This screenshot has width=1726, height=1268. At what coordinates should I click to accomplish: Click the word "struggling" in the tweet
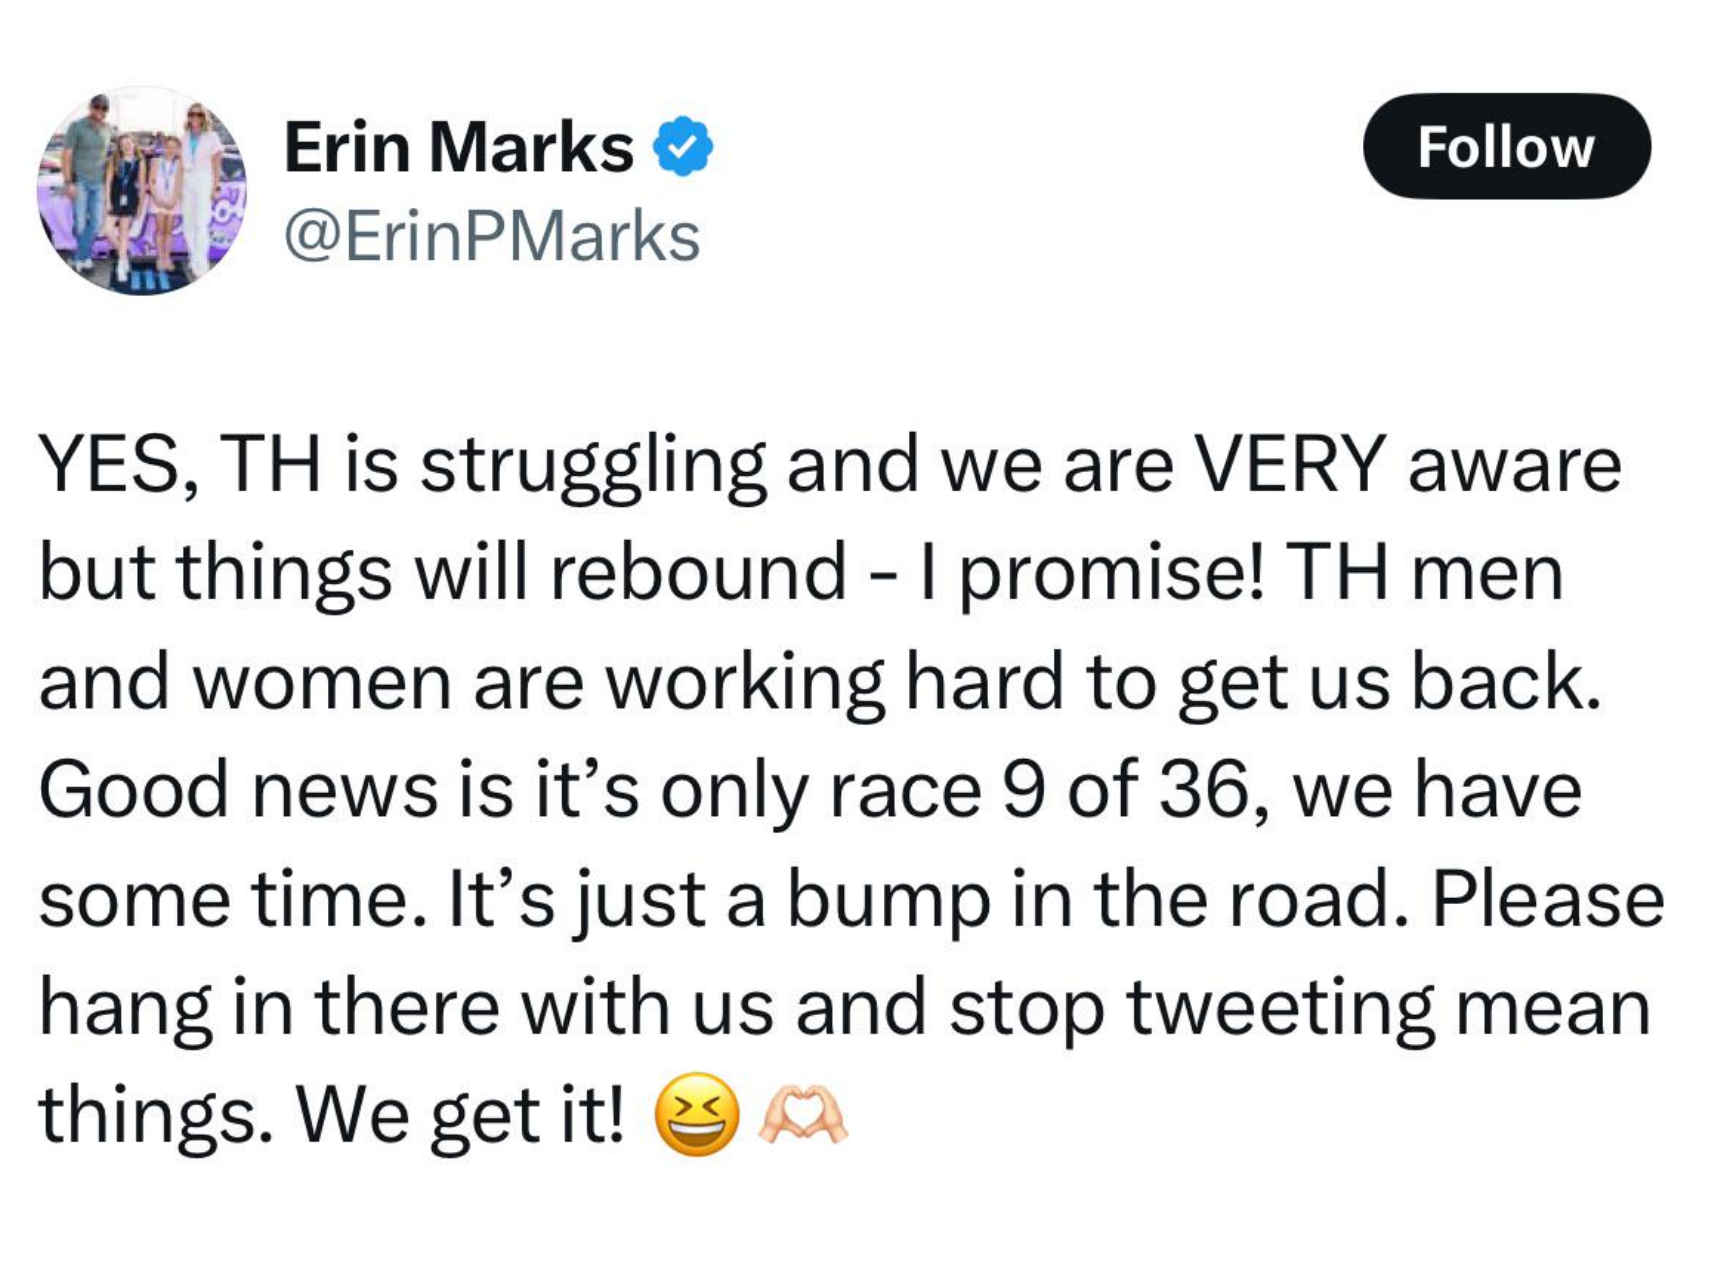pyautogui.click(x=593, y=466)
